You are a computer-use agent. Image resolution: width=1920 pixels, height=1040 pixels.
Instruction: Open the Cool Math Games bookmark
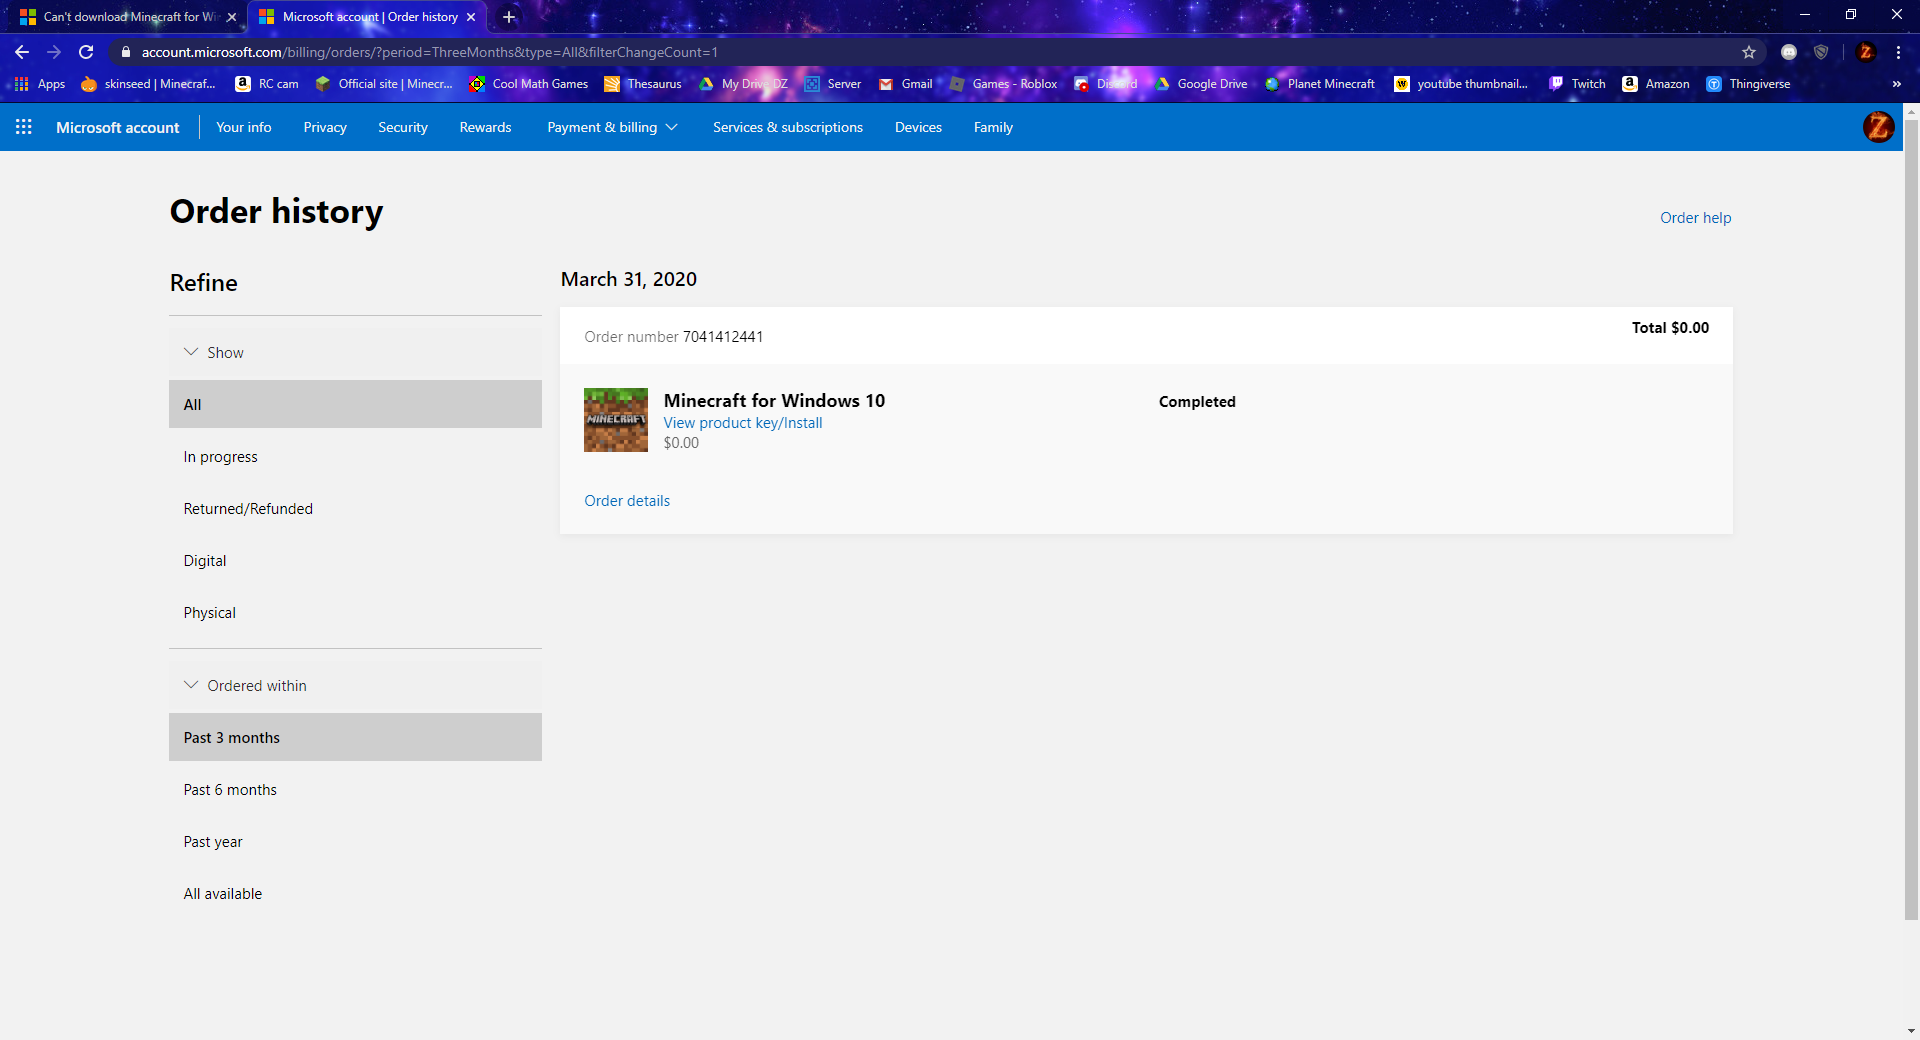tap(529, 84)
